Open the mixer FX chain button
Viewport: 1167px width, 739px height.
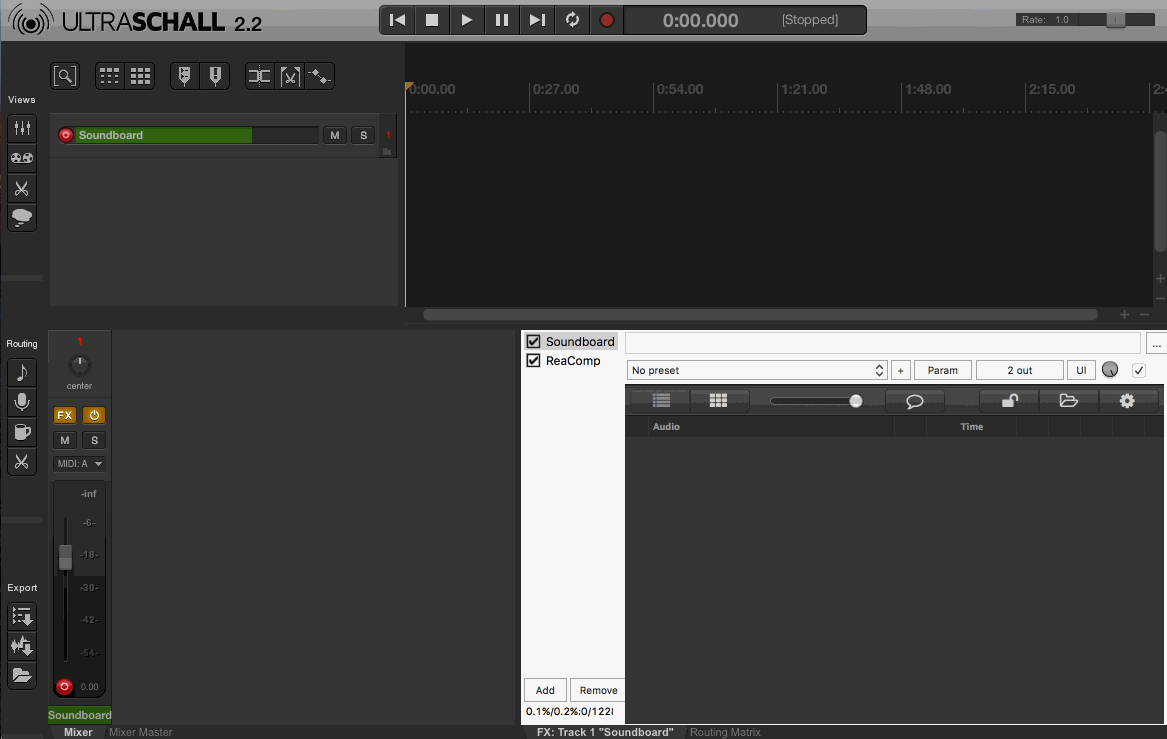65,415
